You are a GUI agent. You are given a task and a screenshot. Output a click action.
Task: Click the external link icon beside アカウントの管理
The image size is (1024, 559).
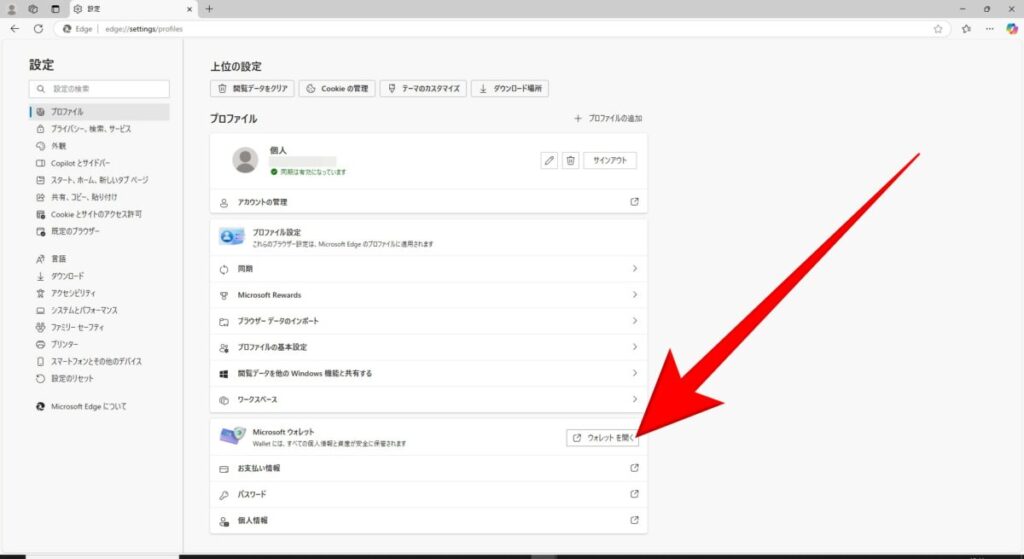pos(634,202)
